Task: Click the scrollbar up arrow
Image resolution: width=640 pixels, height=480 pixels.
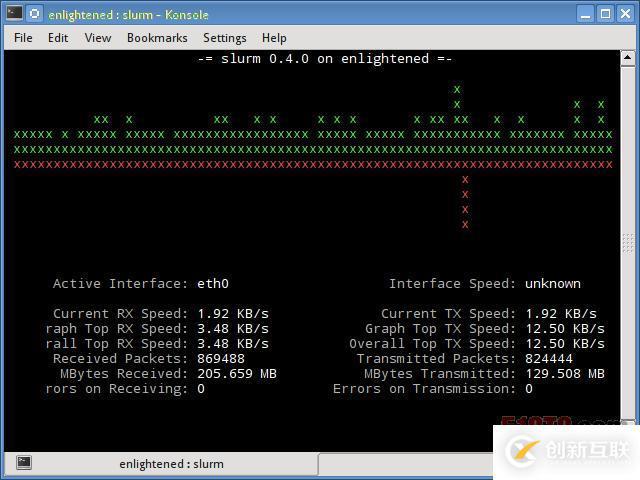Action: tap(628, 58)
